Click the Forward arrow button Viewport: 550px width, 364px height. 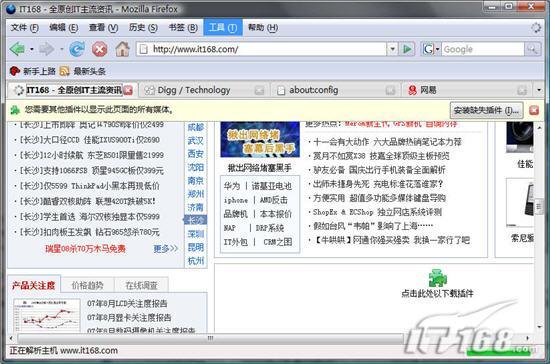46,49
